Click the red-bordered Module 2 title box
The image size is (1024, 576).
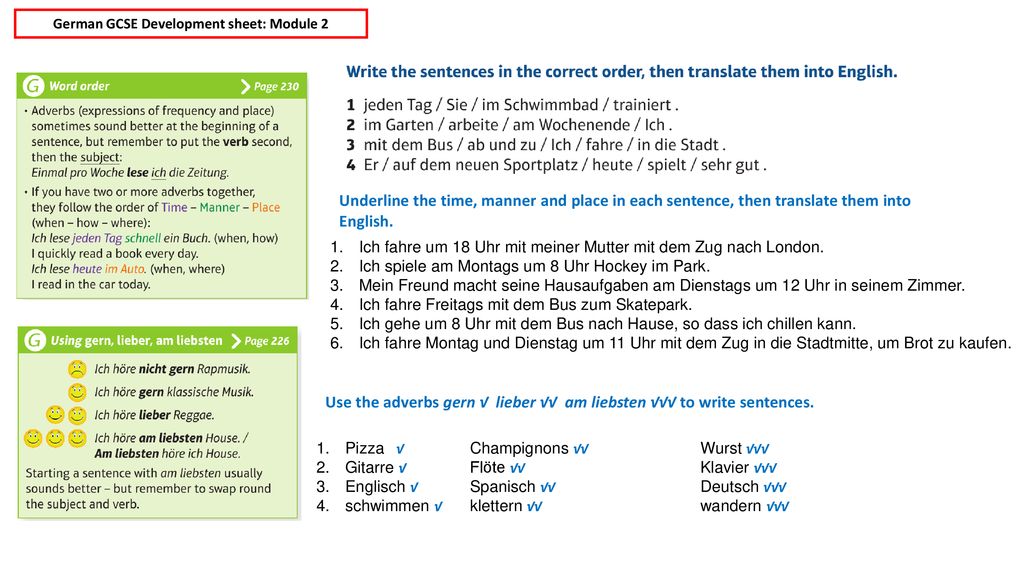pyautogui.click(x=191, y=24)
